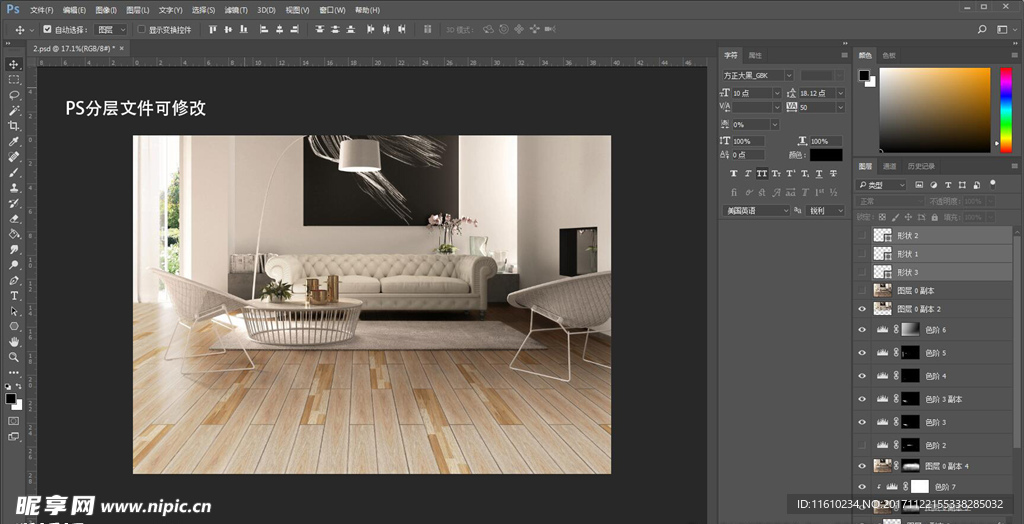This screenshot has height=524, width=1024.
Task: Select the Brush tool
Action: [14, 172]
